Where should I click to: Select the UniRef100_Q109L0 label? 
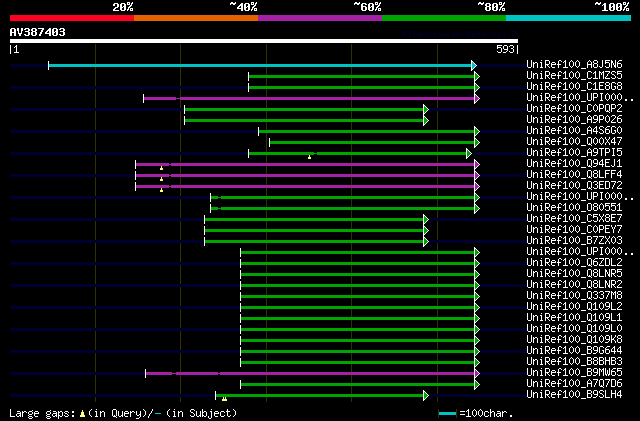tap(574, 329)
